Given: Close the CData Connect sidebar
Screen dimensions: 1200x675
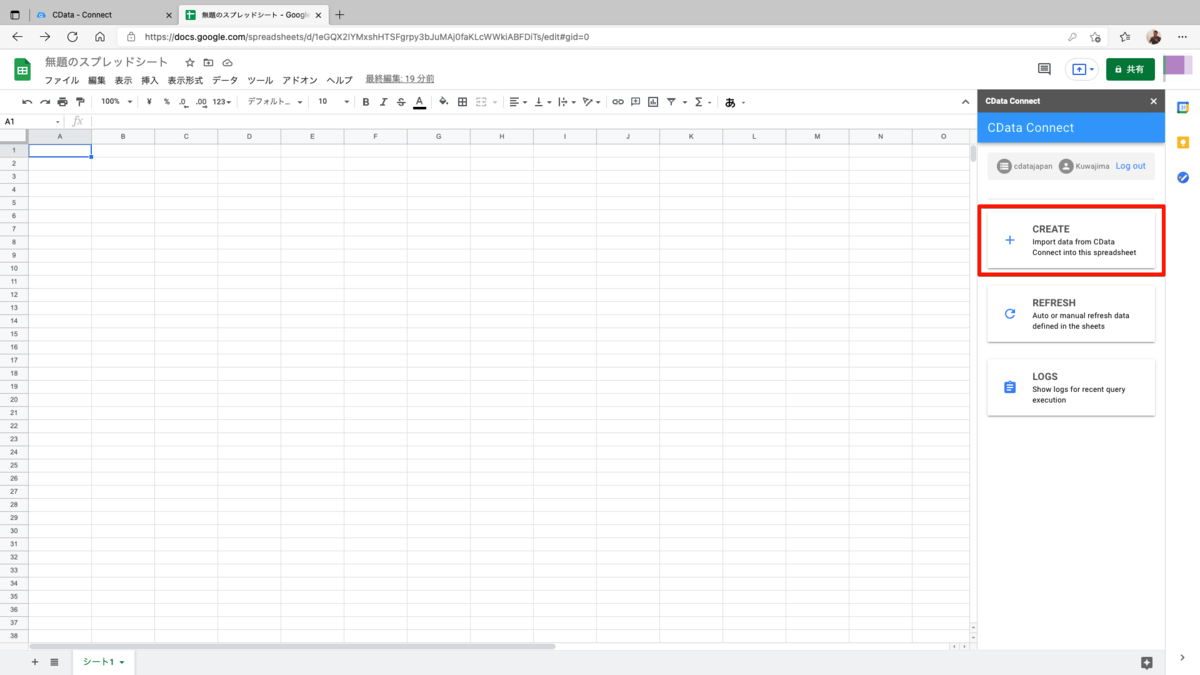Looking at the screenshot, I should click(x=1153, y=101).
